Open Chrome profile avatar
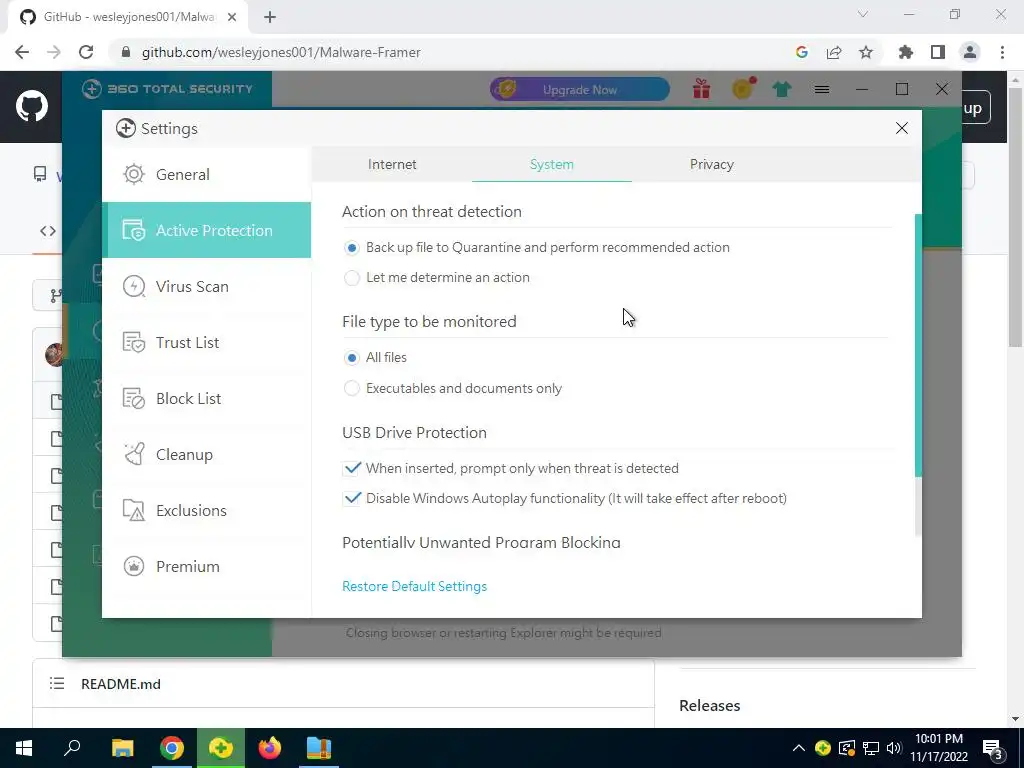 tap(970, 52)
